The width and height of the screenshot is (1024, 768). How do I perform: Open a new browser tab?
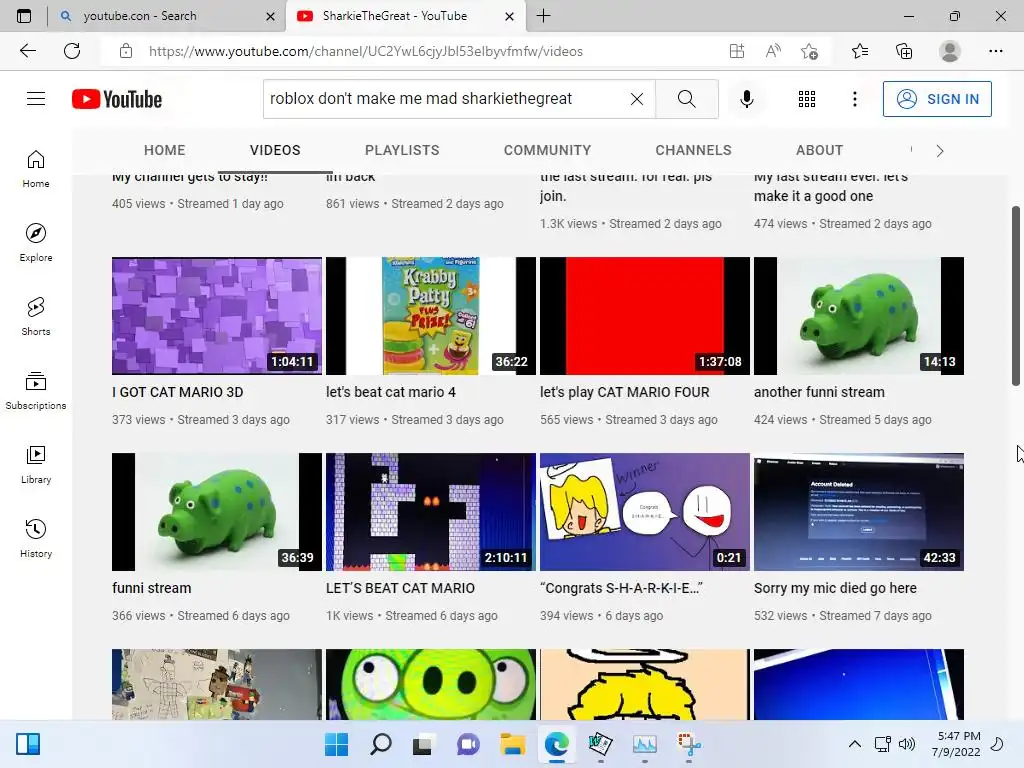point(543,16)
